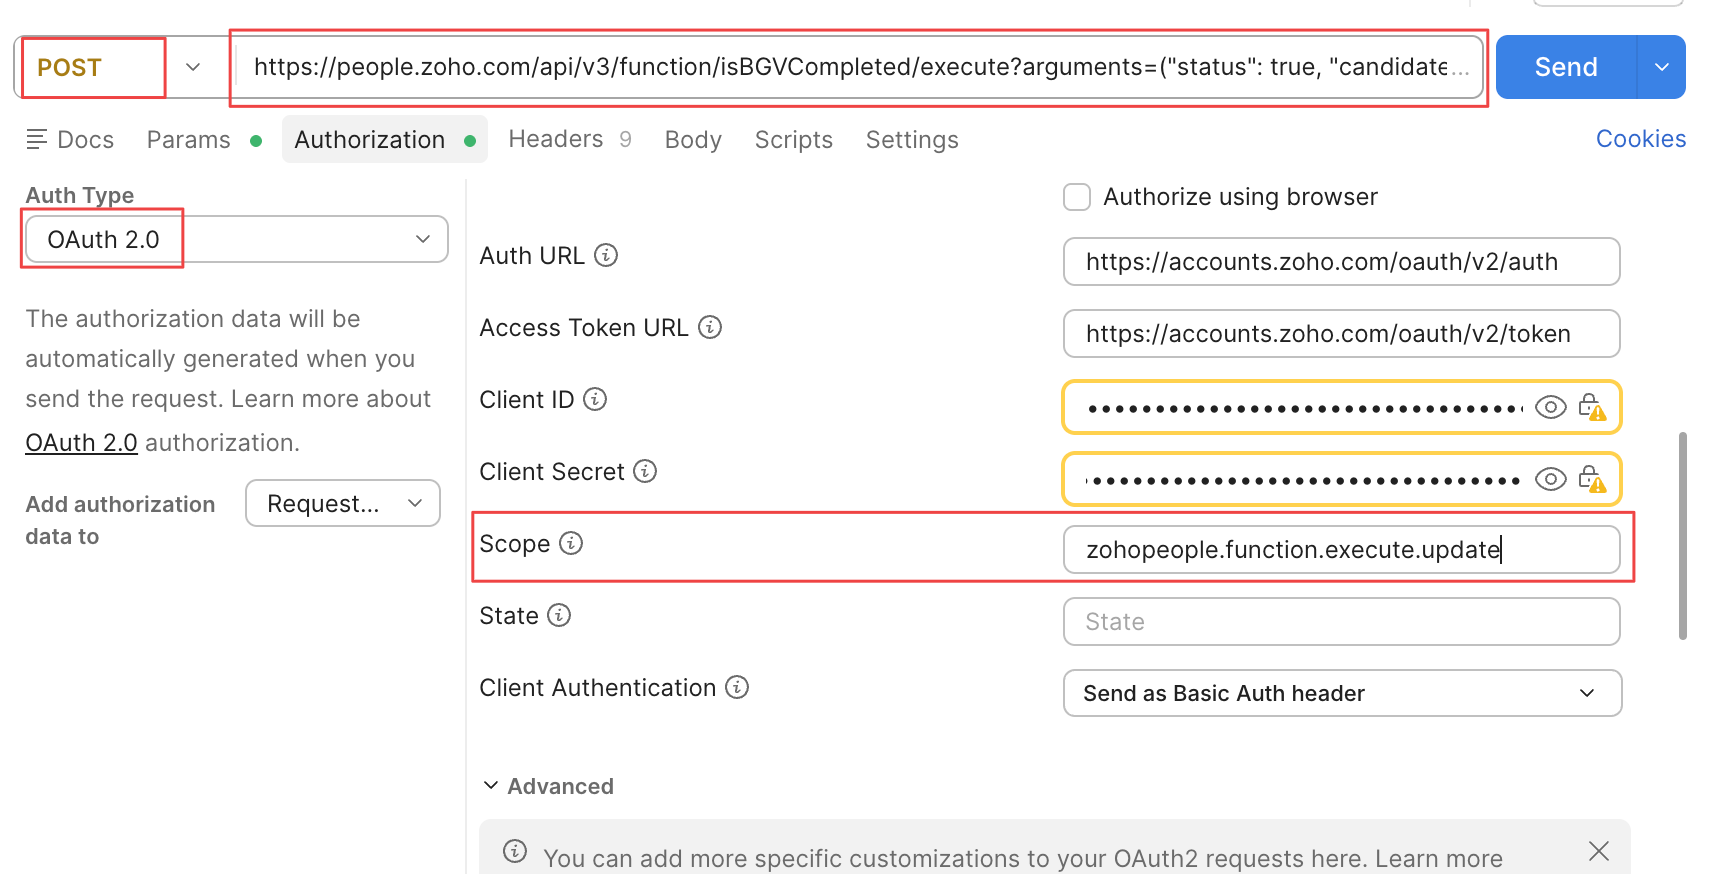Image resolution: width=1710 pixels, height=874 pixels.
Task: Click the Auth URL input field
Action: tap(1341, 261)
